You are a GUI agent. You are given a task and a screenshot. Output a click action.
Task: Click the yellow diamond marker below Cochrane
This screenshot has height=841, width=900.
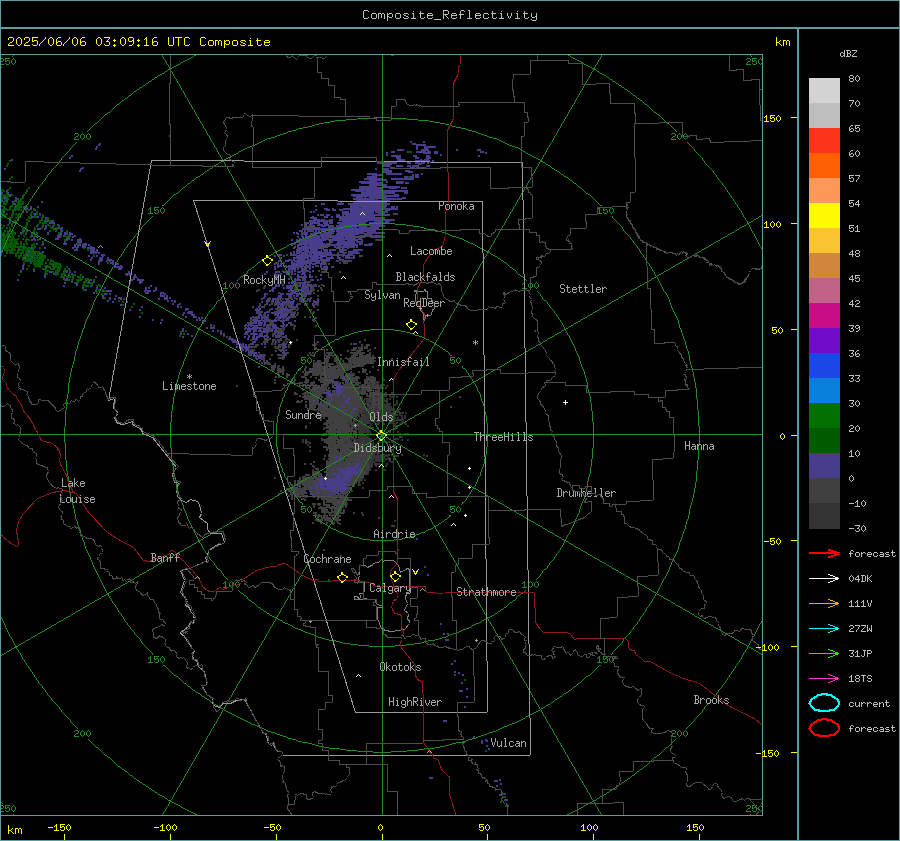[x=343, y=577]
